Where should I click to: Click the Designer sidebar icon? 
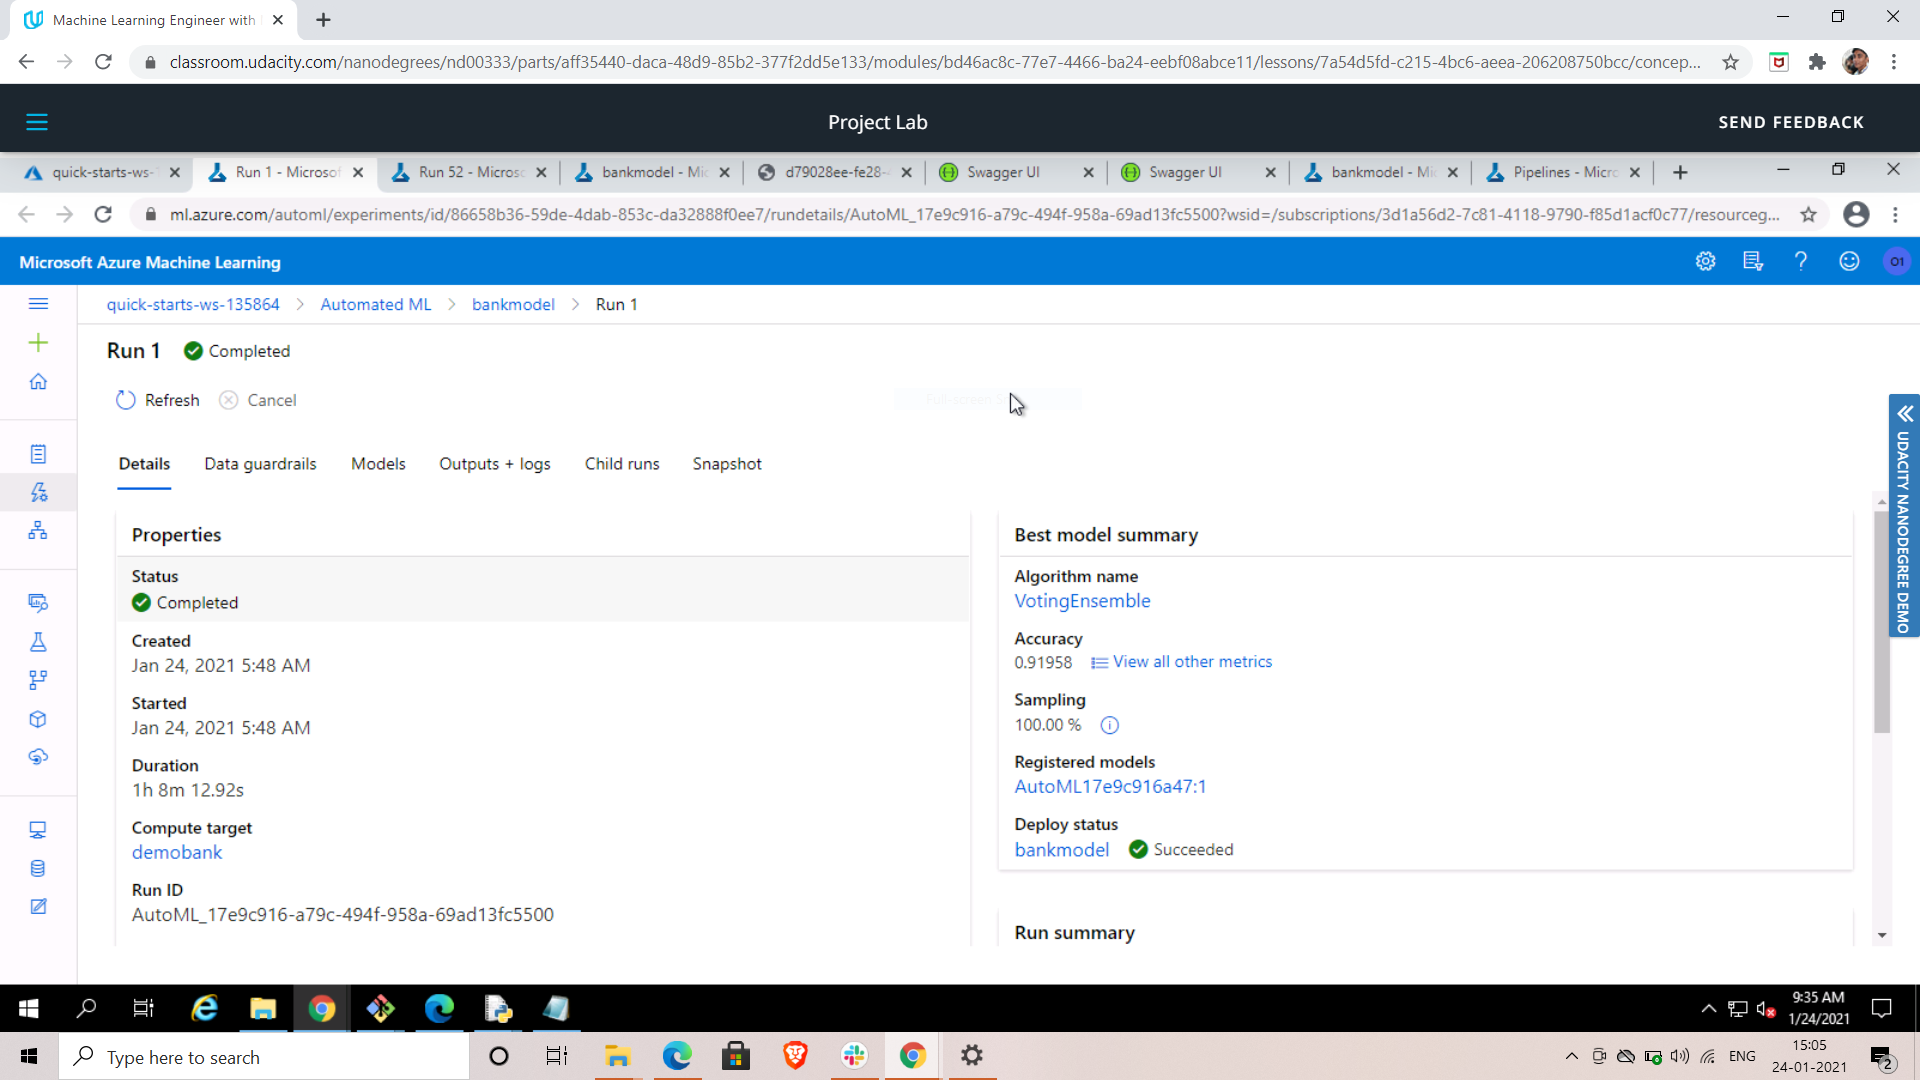click(38, 531)
